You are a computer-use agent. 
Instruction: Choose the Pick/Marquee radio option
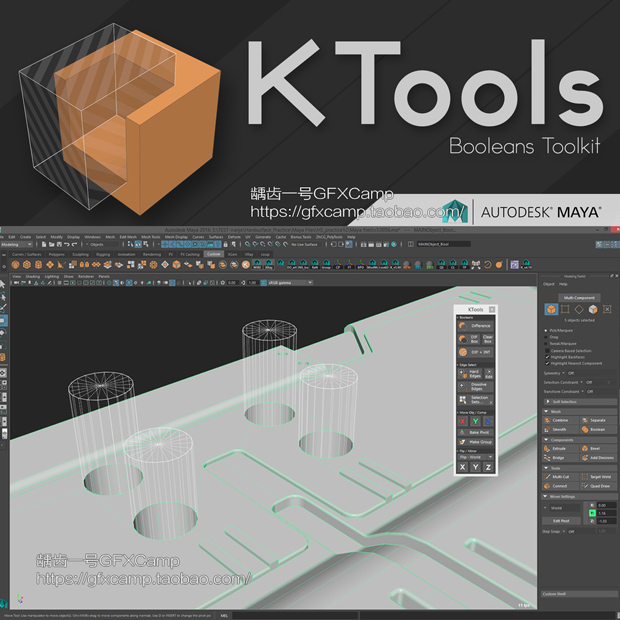click(x=546, y=330)
